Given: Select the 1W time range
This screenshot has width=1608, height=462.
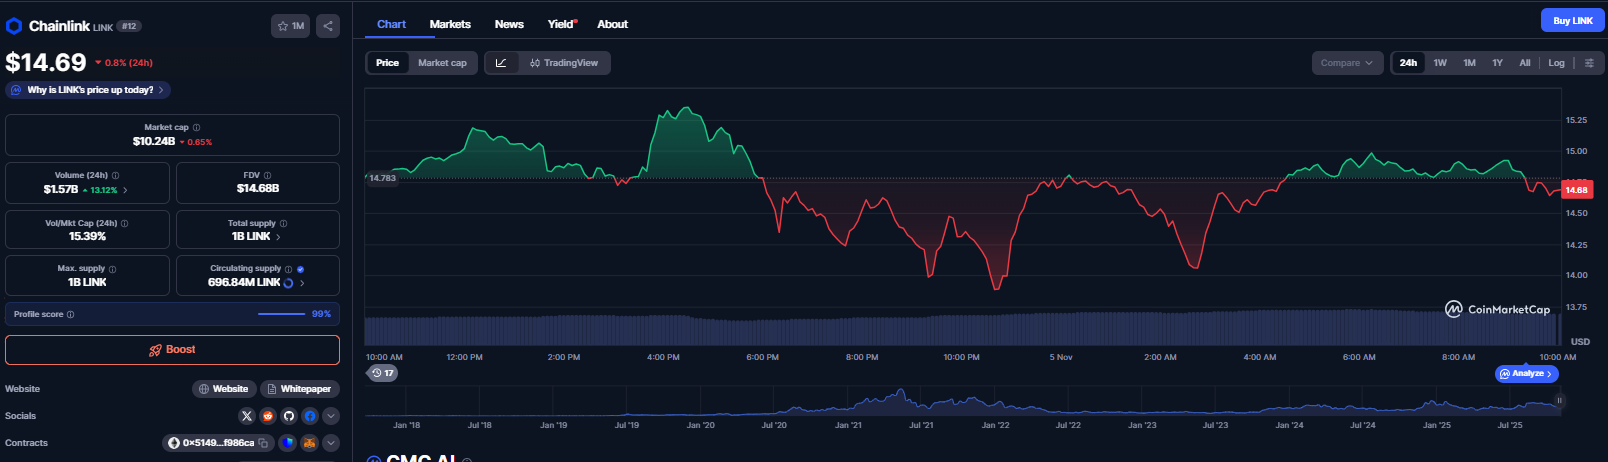Looking at the screenshot, I should coord(1440,63).
